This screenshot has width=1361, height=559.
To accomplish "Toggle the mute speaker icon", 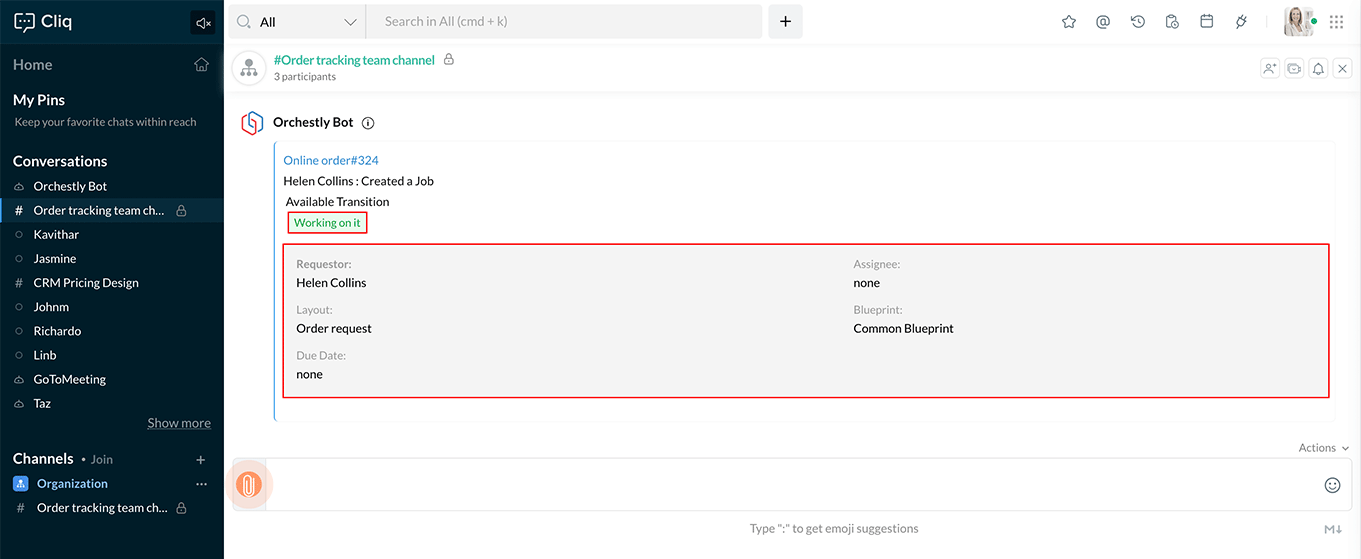I will pos(203,23).
